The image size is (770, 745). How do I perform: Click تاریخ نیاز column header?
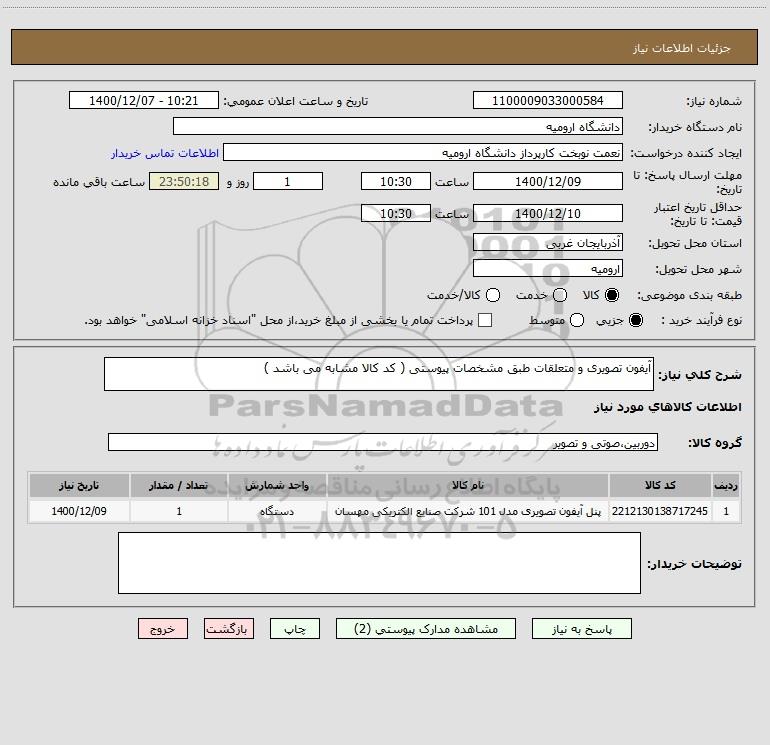pyautogui.click(x=79, y=485)
